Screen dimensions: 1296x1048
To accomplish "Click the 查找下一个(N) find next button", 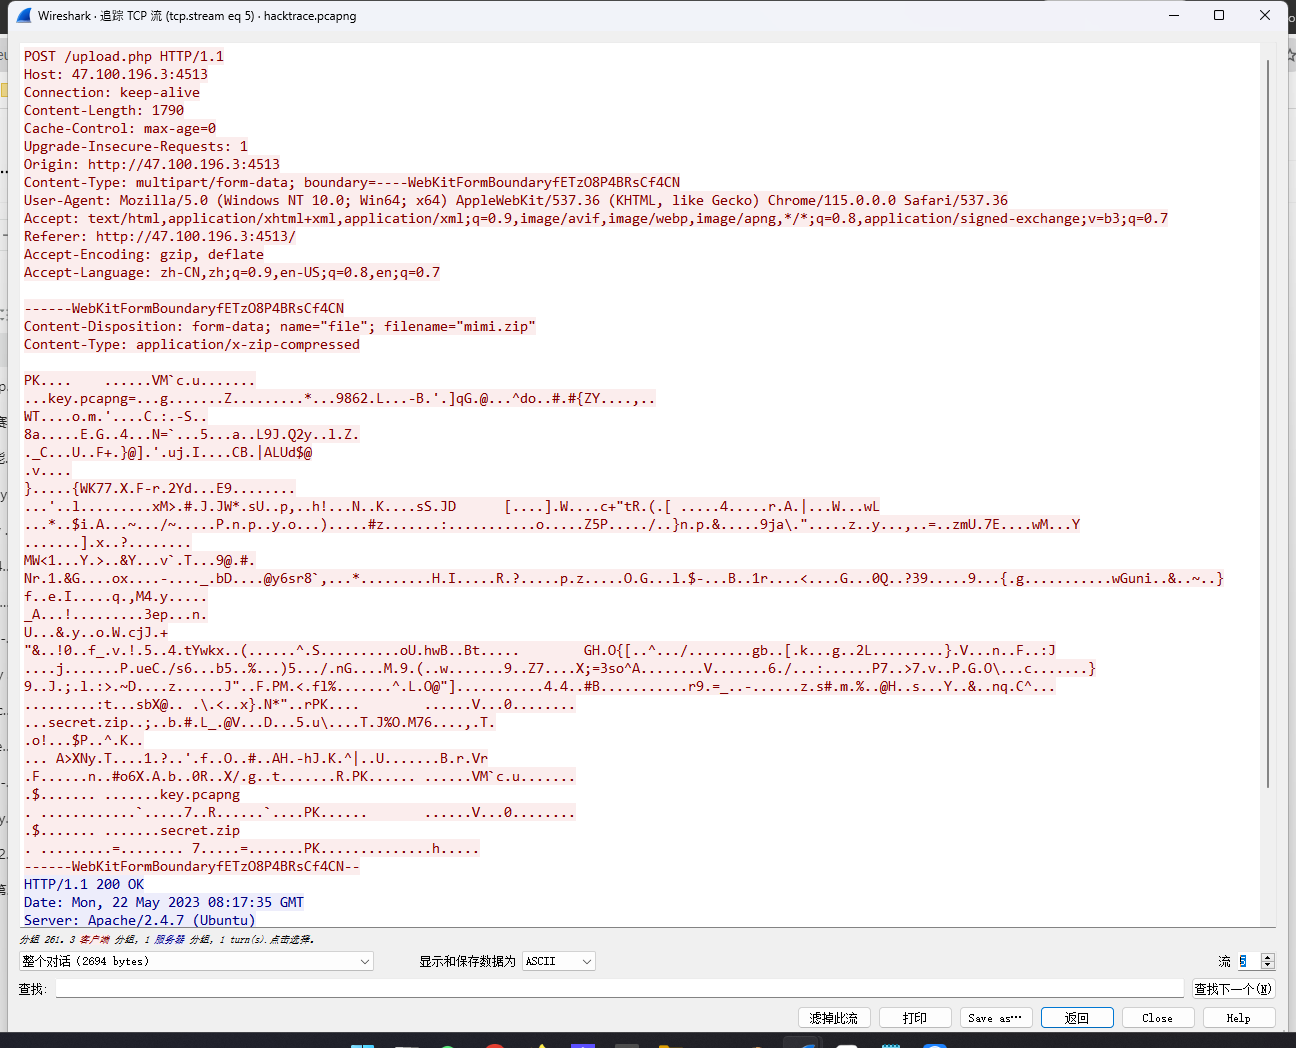I will [1233, 988].
